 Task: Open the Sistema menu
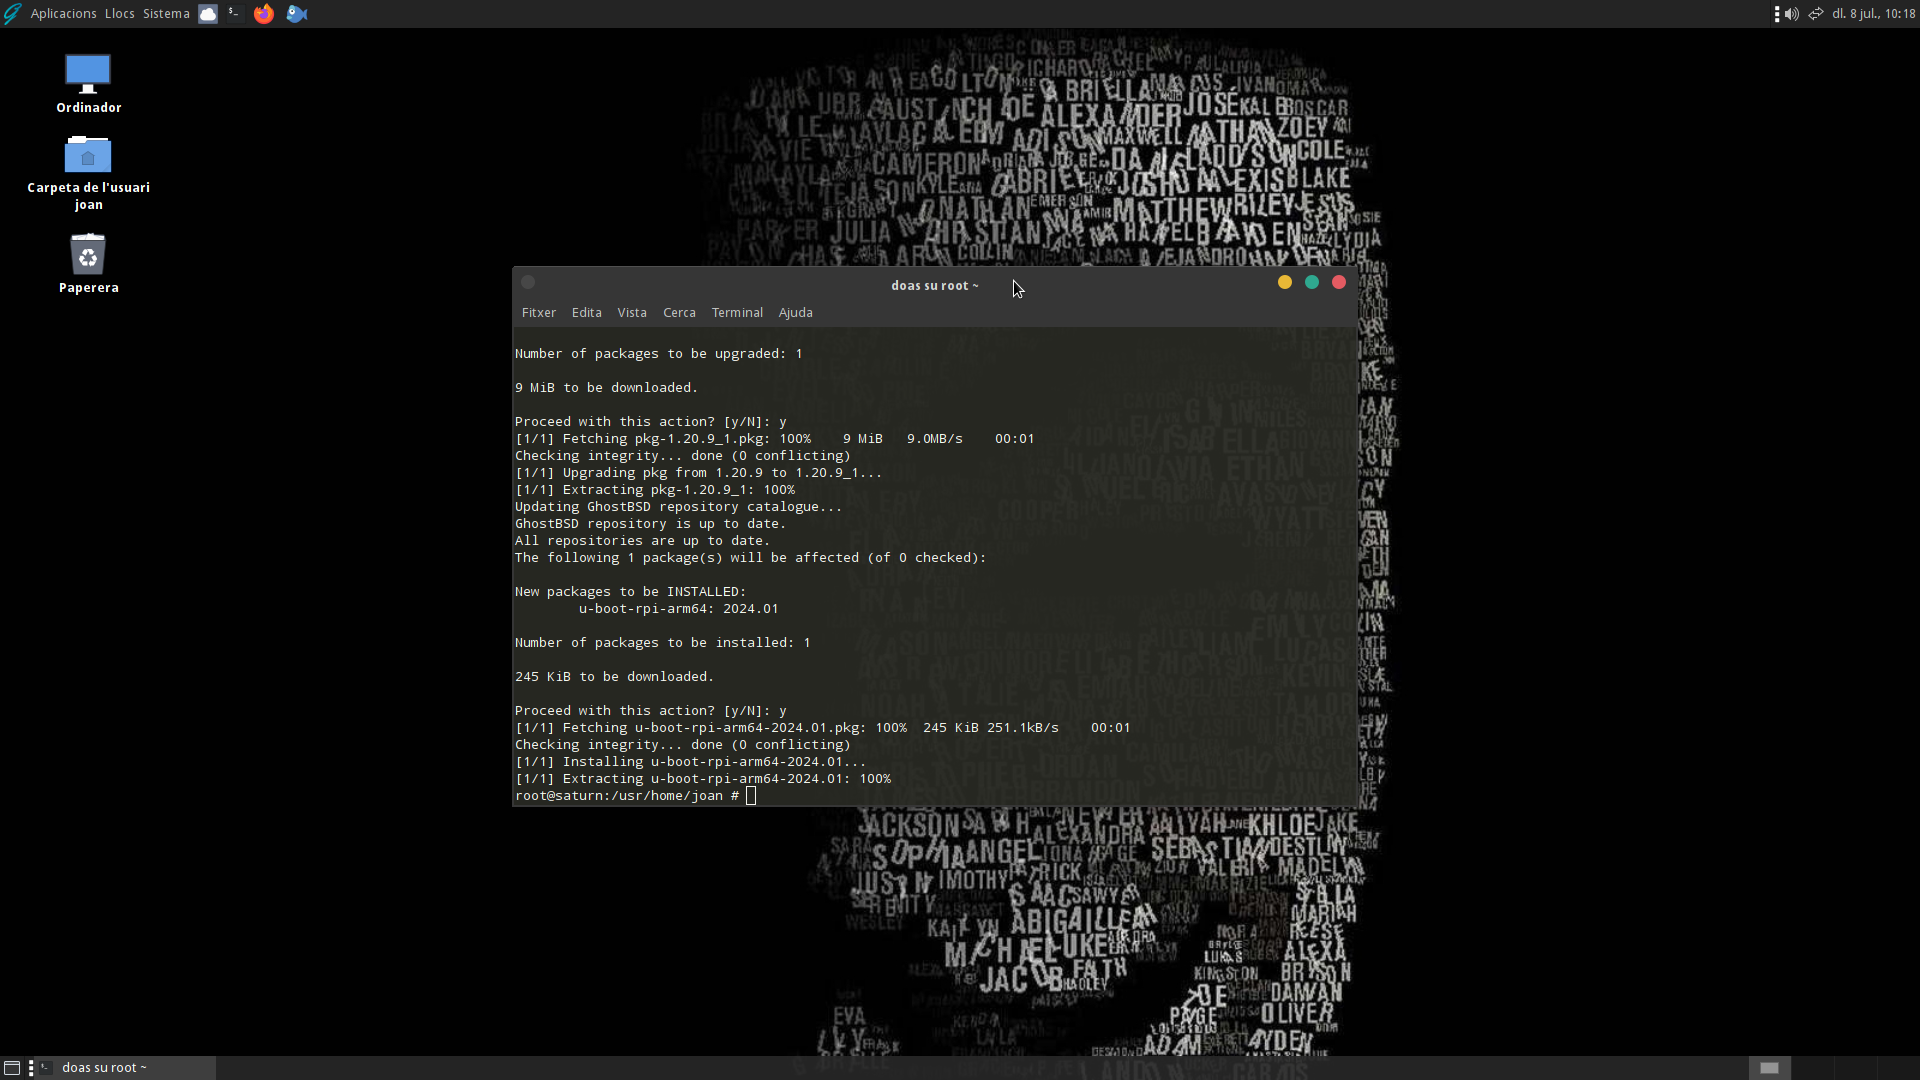[166, 14]
